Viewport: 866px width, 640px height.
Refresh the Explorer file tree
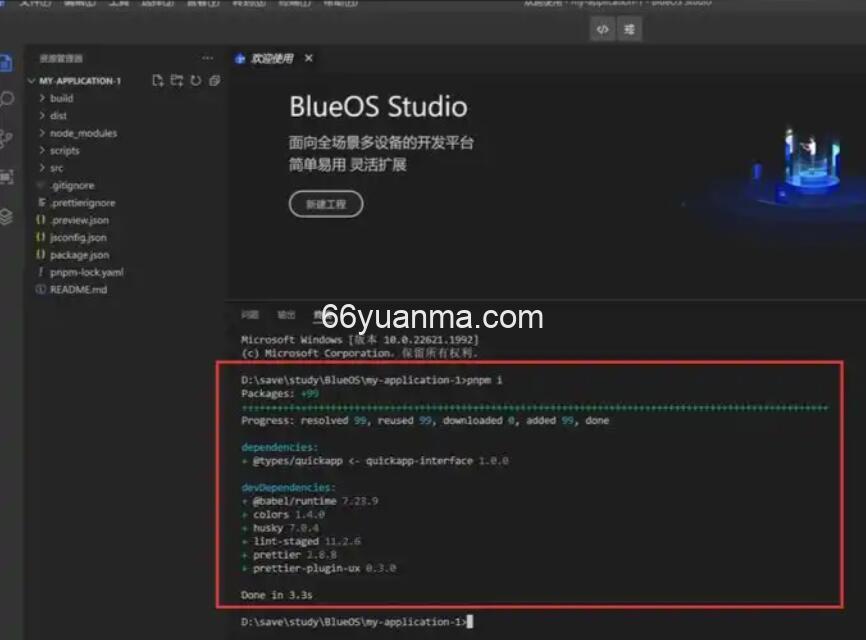coord(195,80)
